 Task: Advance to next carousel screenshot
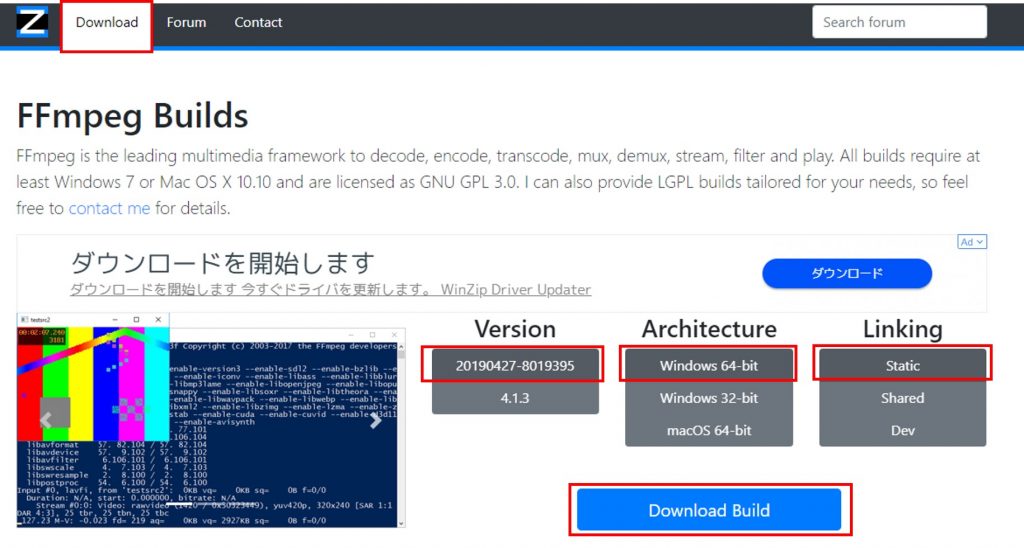click(x=376, y=420)
